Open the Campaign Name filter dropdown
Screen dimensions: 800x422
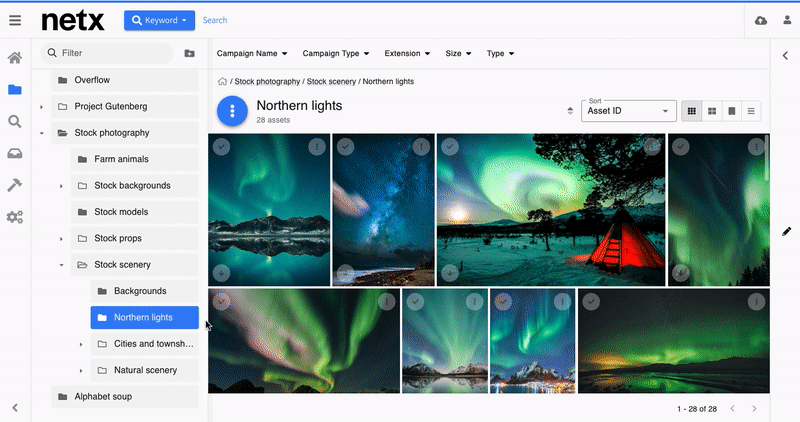click(252, 53)
